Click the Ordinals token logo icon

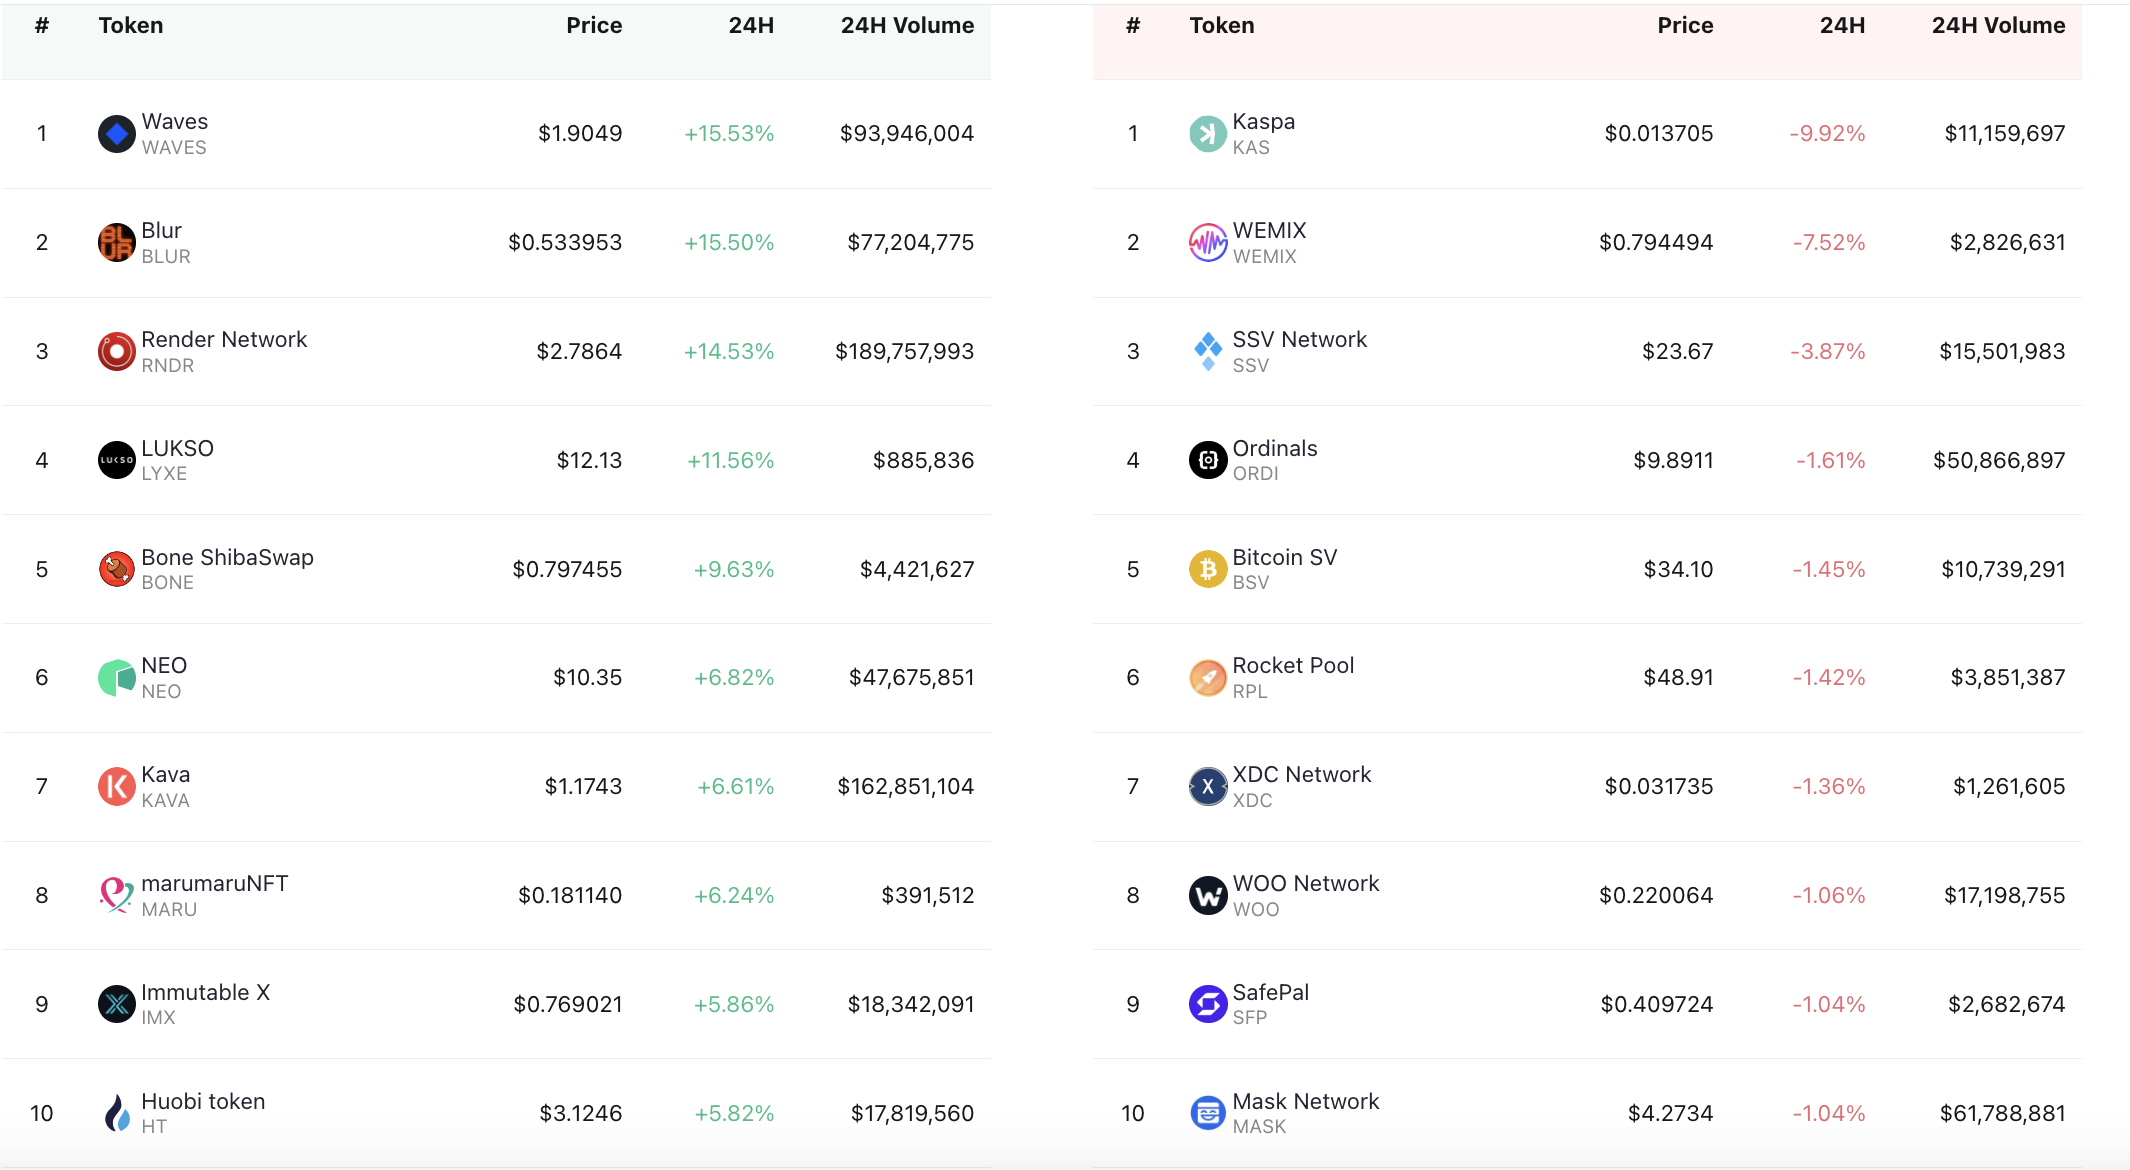pyautogui.click(x=1208, y=461)
